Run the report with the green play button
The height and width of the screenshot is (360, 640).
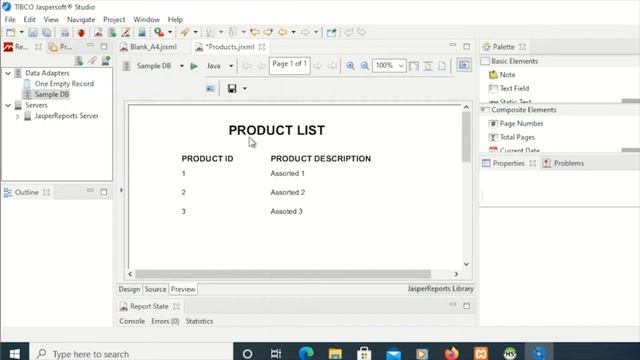(194, 66)
